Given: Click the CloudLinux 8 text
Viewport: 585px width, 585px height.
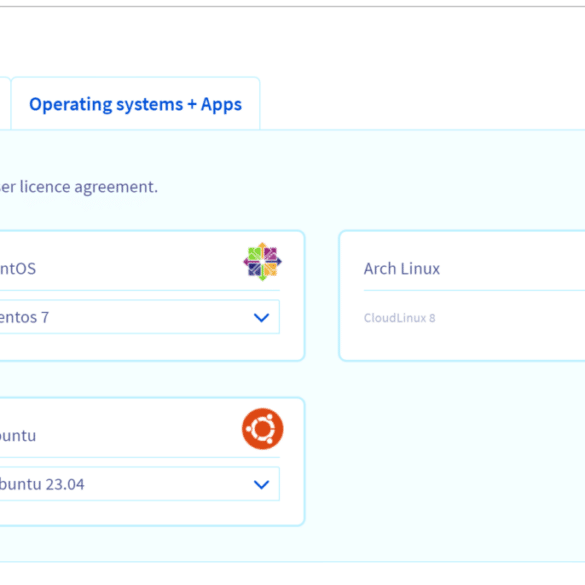Looking at the screenshot, I should (x=400, y=318).
